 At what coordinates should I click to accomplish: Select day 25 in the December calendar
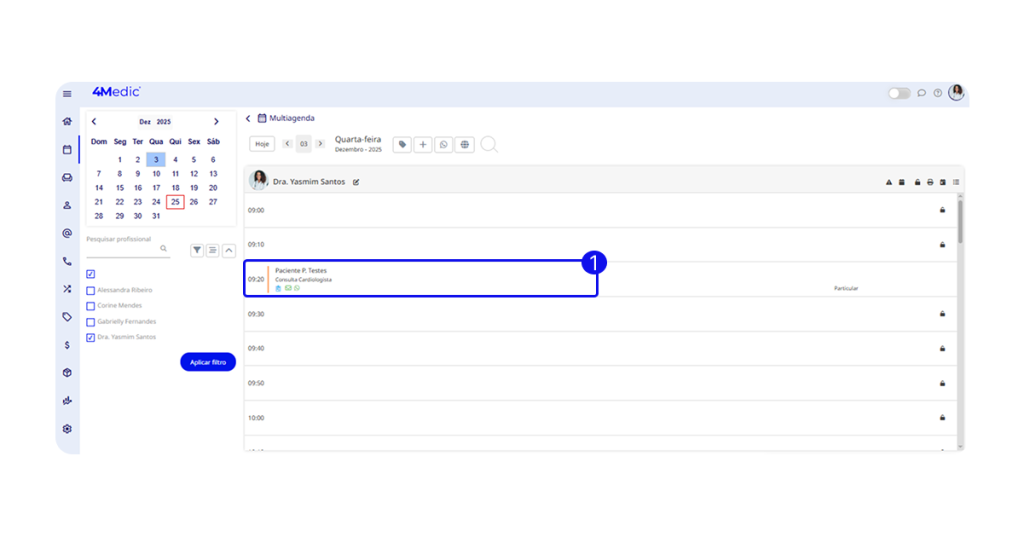pos(175,202)
